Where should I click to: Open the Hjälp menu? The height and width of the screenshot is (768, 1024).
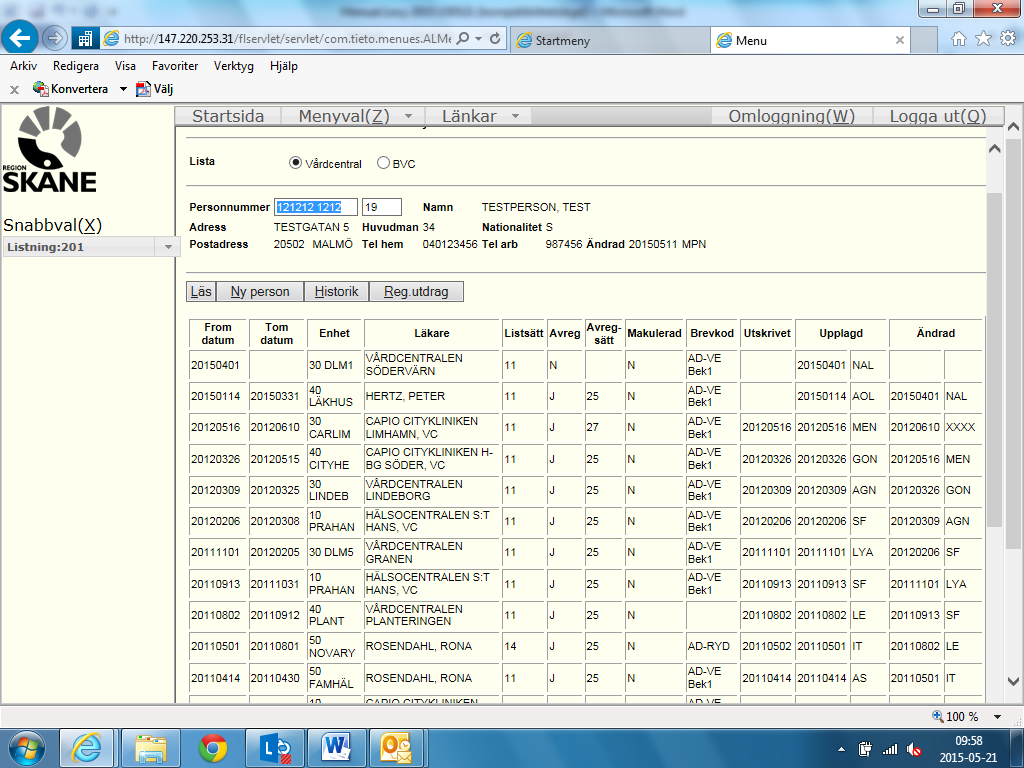point(284,66)
